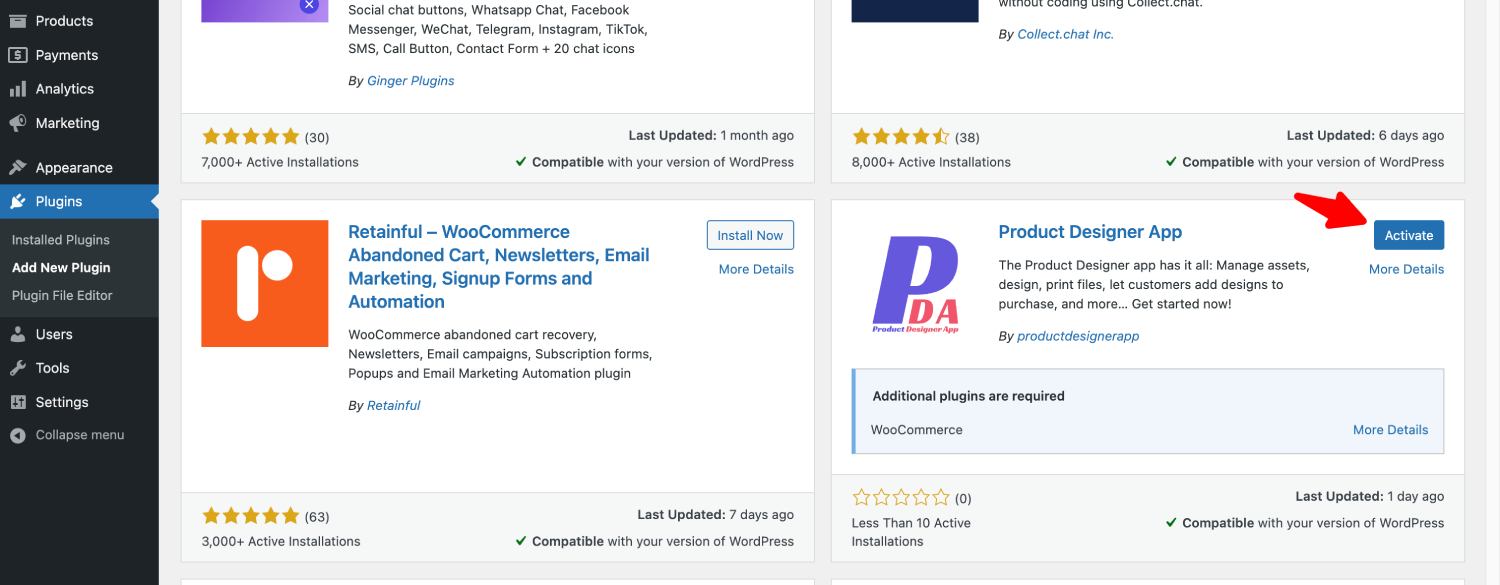The image size is (1500, 585).
Task: Visit Ginger Plugins author link
Action: tap(411, 81)
